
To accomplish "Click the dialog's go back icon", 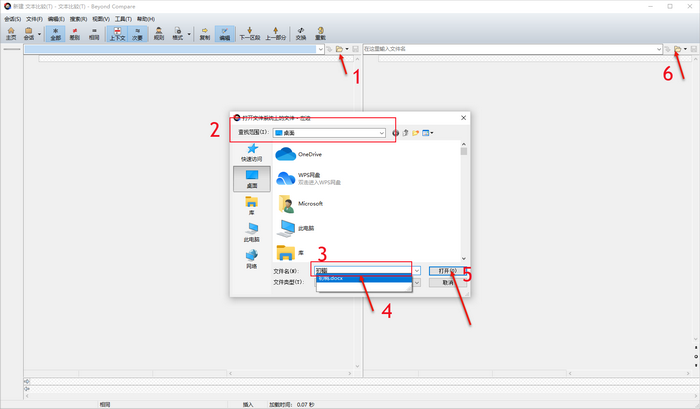I will [396, 133].
